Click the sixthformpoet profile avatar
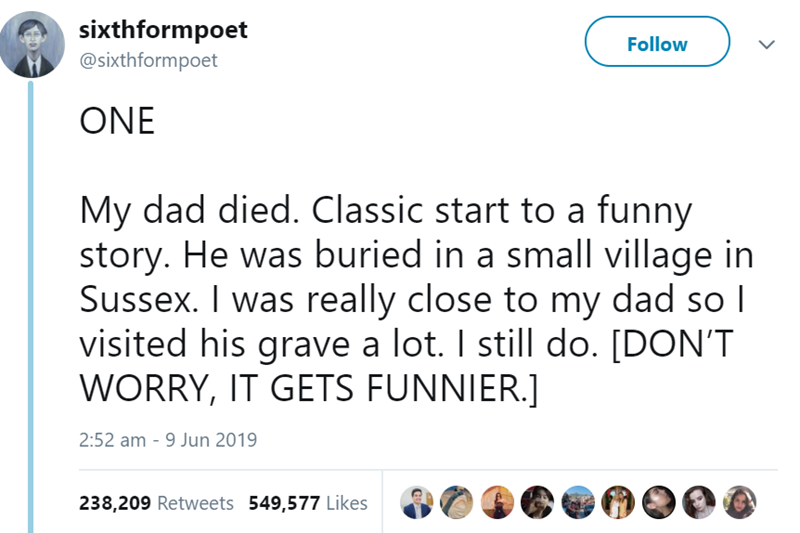 (38, 47)
